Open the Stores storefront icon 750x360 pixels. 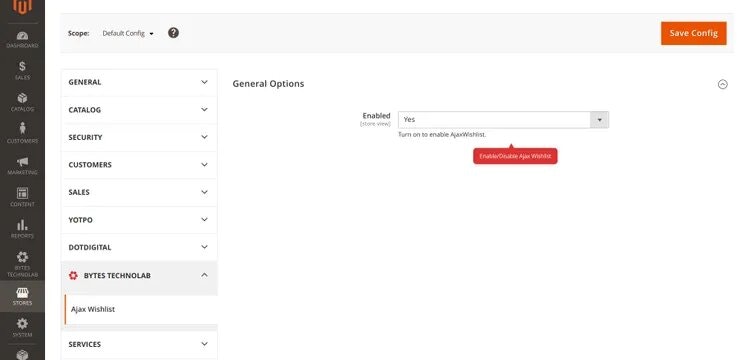22,293
